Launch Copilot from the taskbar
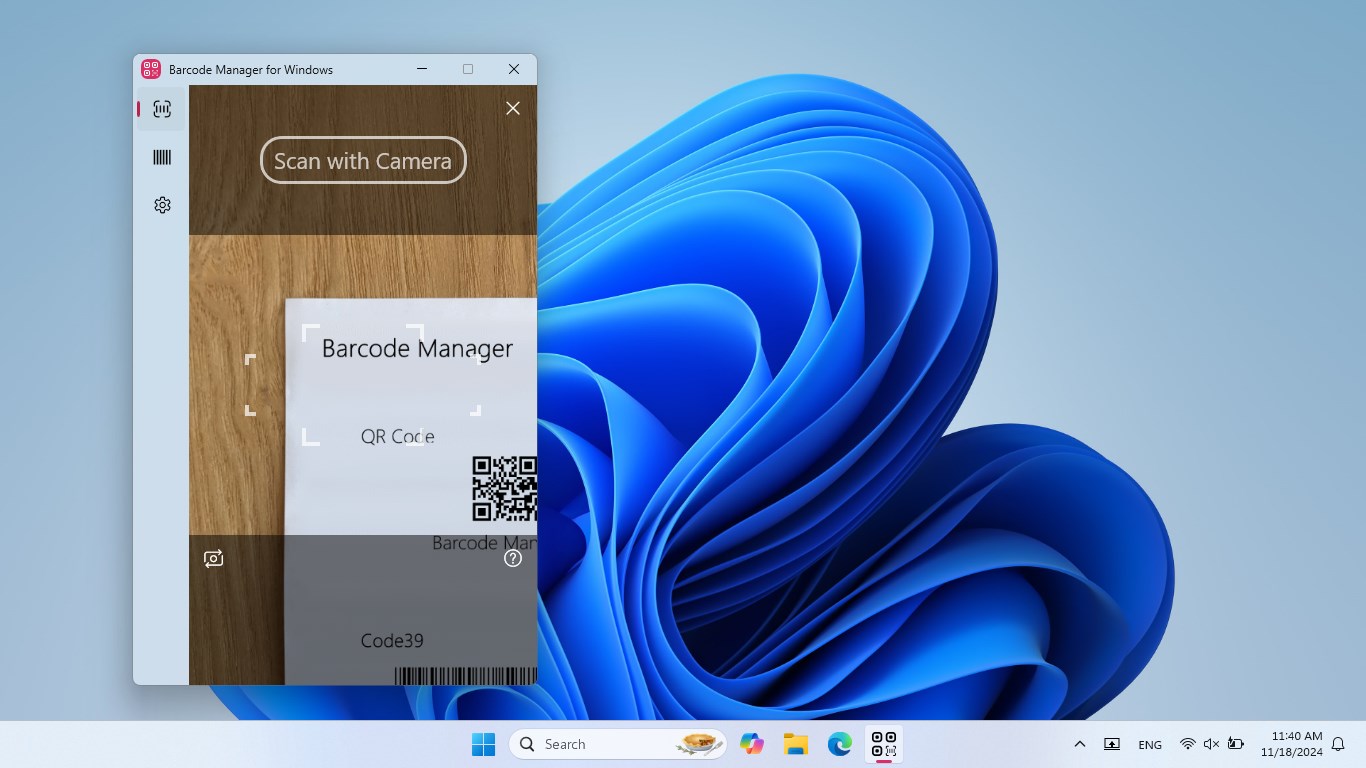1366x768 pixels. click(x=752, y=744)
